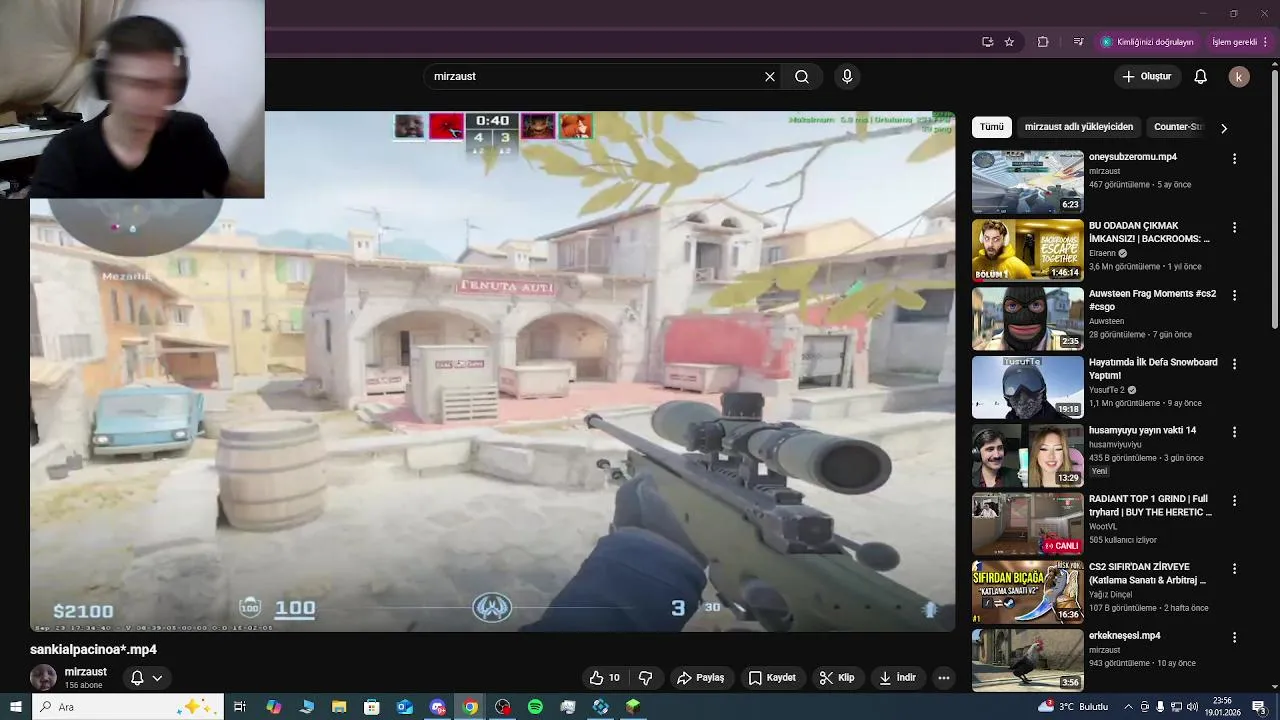Click the mirzaust channel name under the video
The height and width of the screenshot is (720, 1280).
click(85, 672)
